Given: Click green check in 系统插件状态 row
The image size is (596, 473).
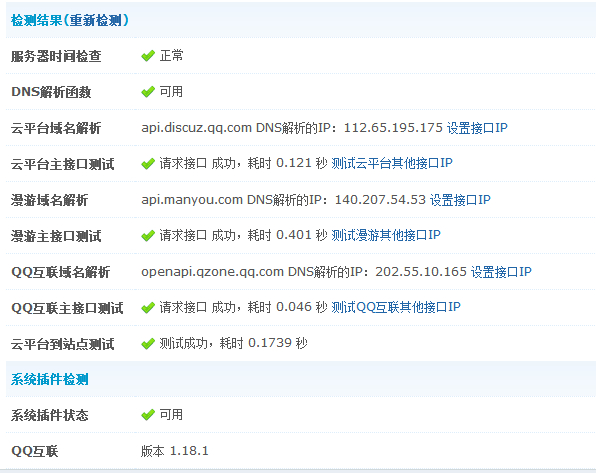Looking at the screenshot, I should [x=148, y=415].
